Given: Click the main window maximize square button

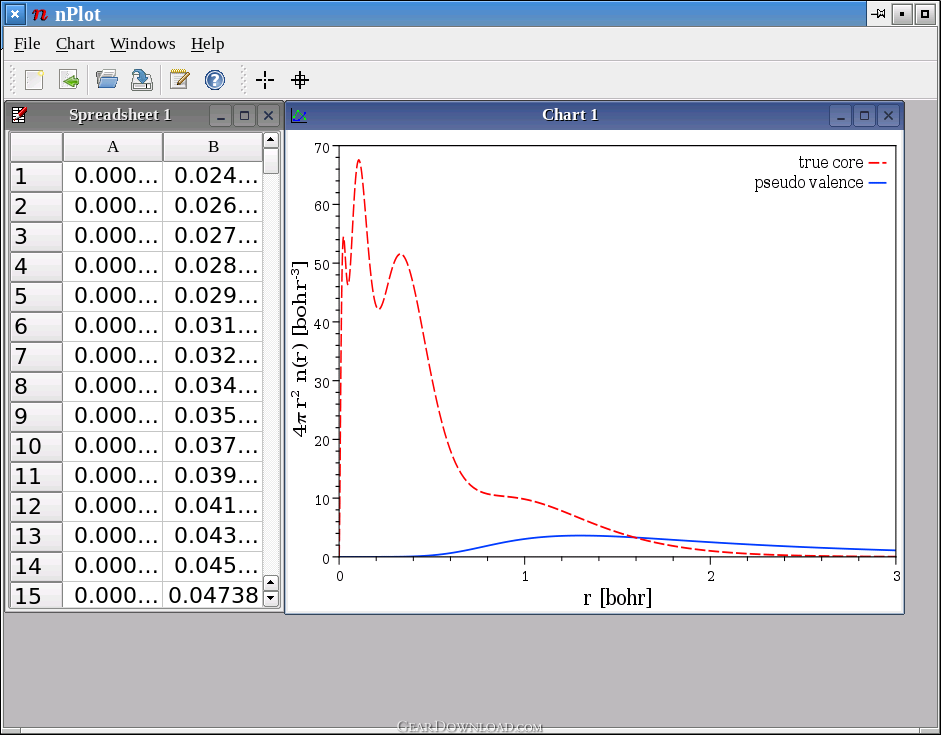Looking at the screenshot, I should click(925, 14).
